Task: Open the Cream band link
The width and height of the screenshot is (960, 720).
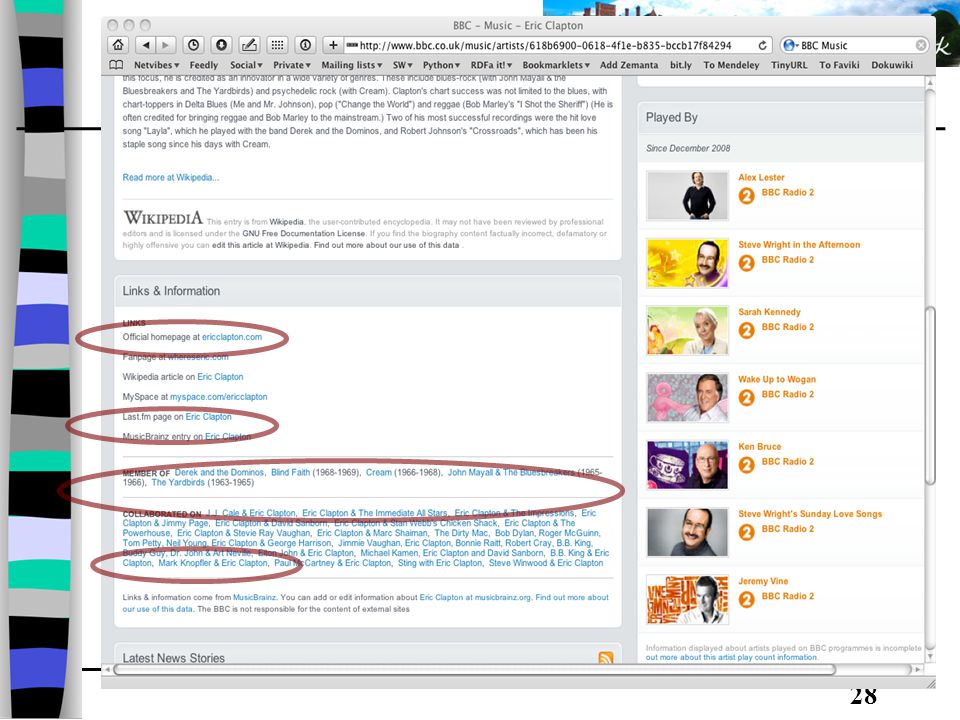Action: click(378, 473)
